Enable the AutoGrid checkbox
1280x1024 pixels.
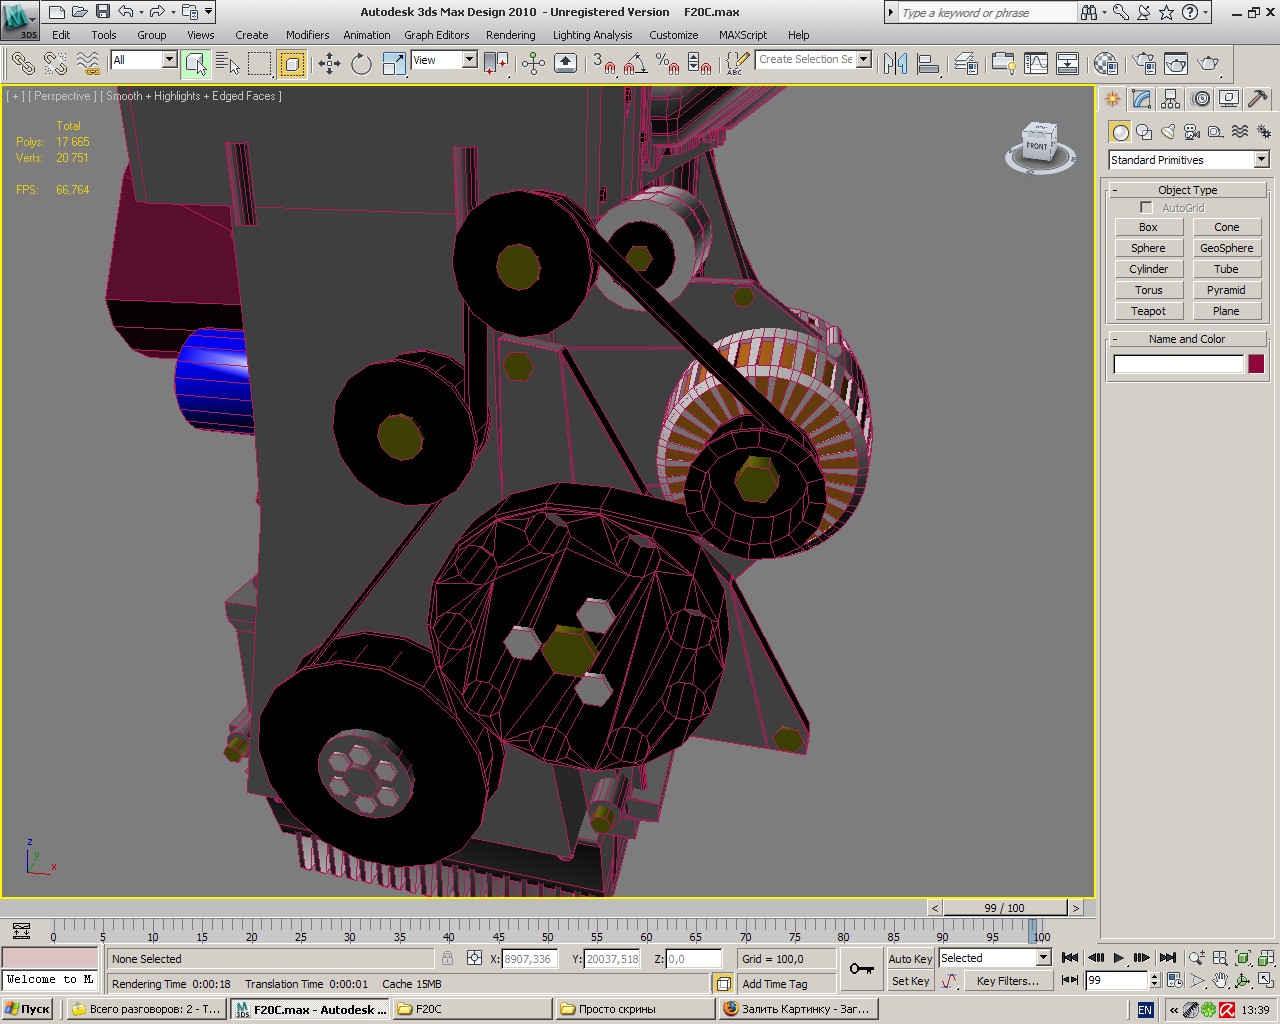click(1146, 208)
